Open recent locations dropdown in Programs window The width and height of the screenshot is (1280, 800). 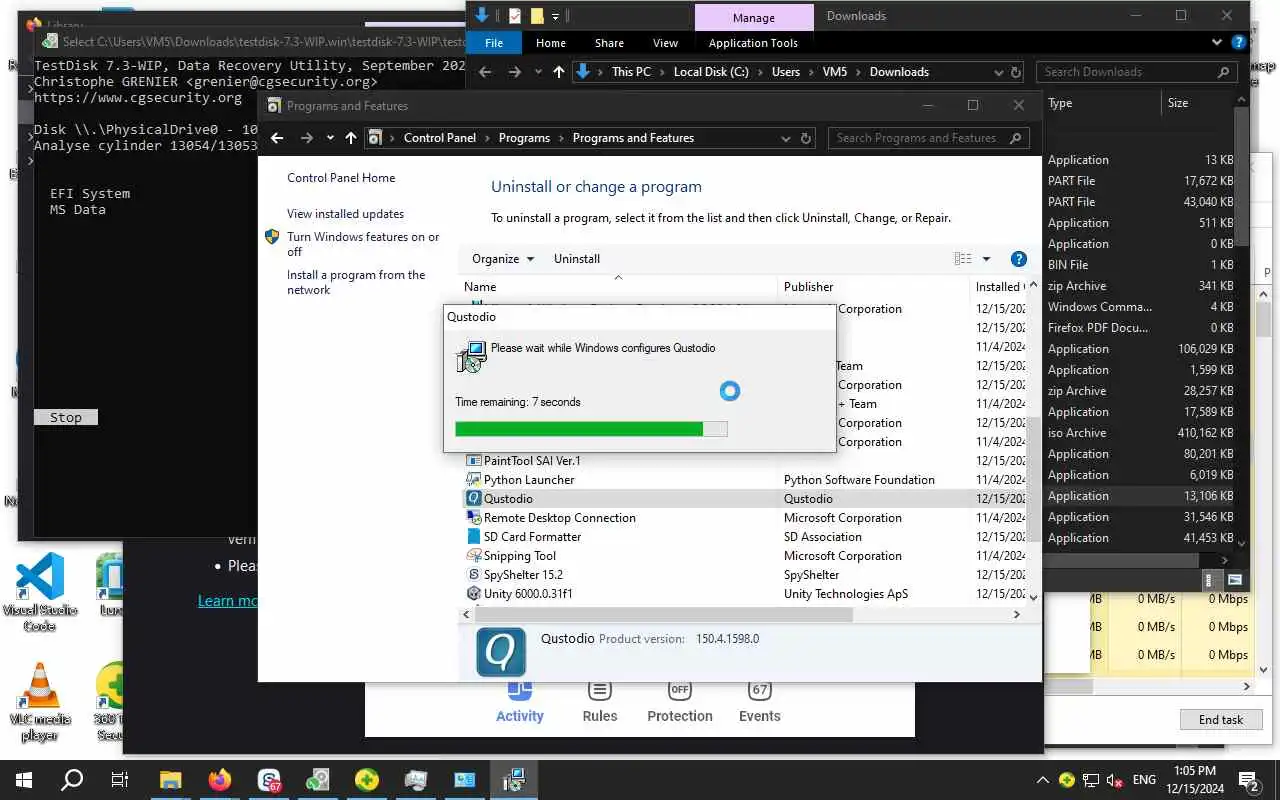coord(330,138)
